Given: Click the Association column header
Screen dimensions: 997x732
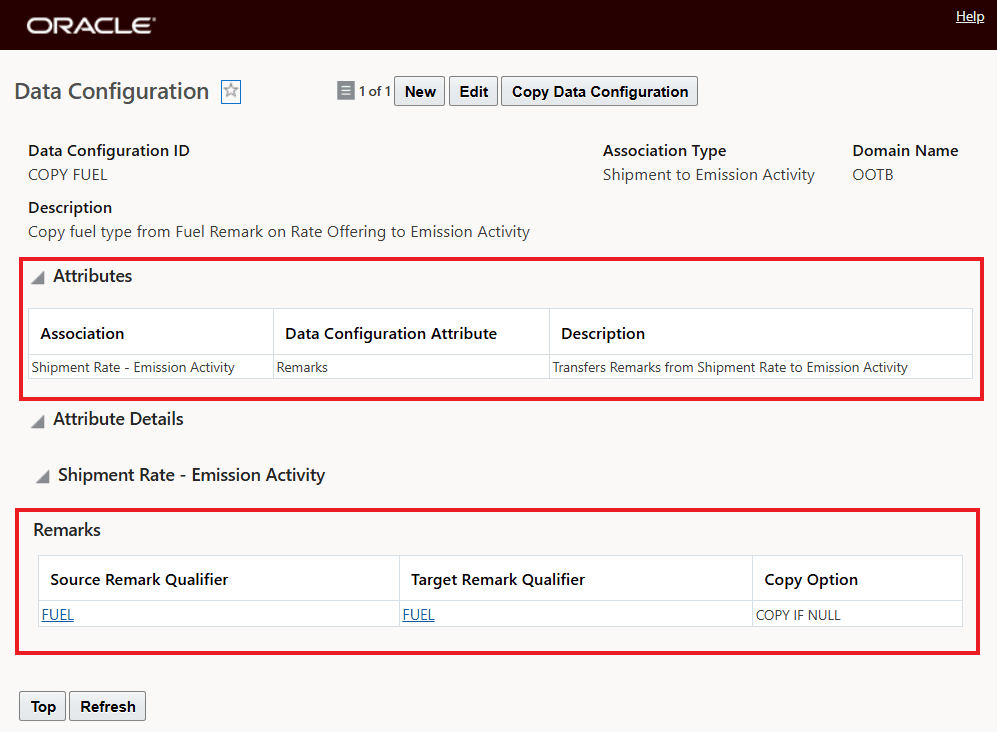Looking at the screenshot, I should (x=80, y=332).
